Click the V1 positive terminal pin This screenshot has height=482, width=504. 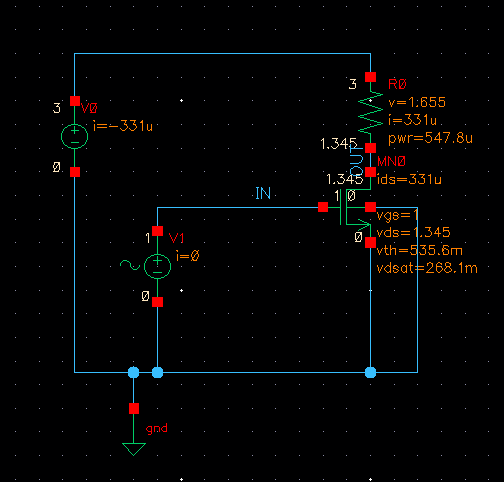point(157,231)
